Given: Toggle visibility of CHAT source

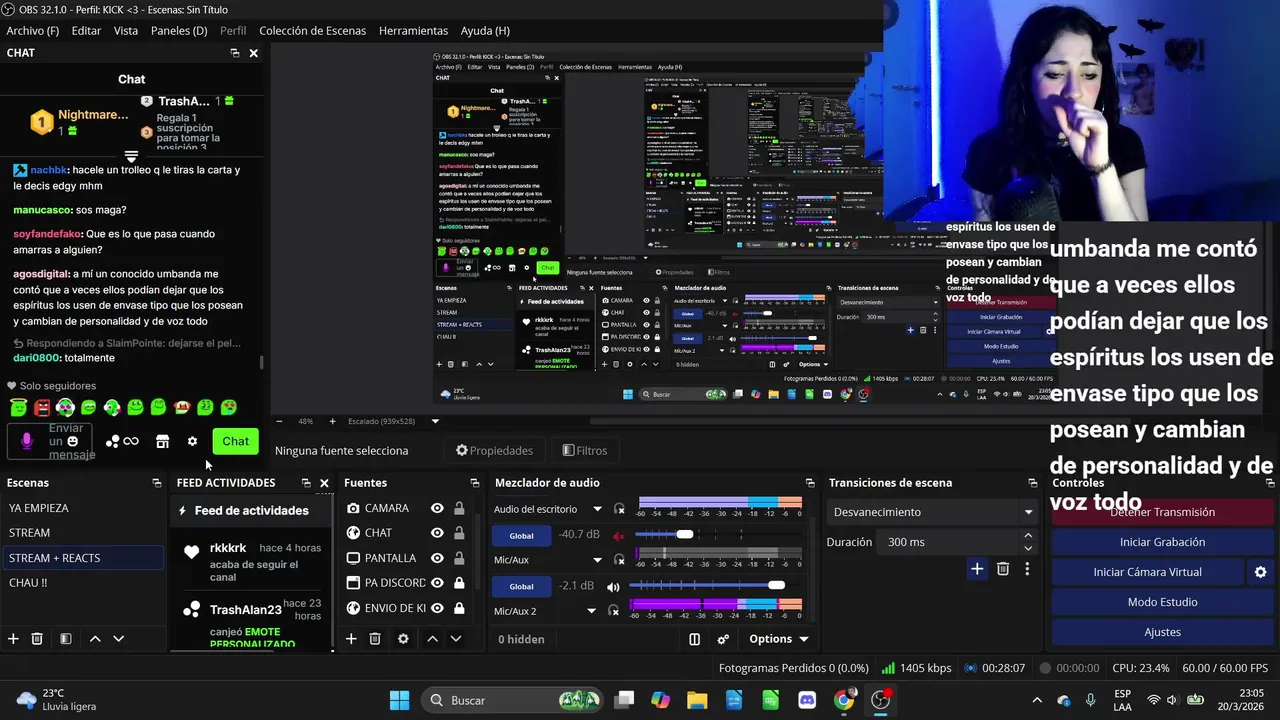Looking at the screenshot, I should [437, 533].
